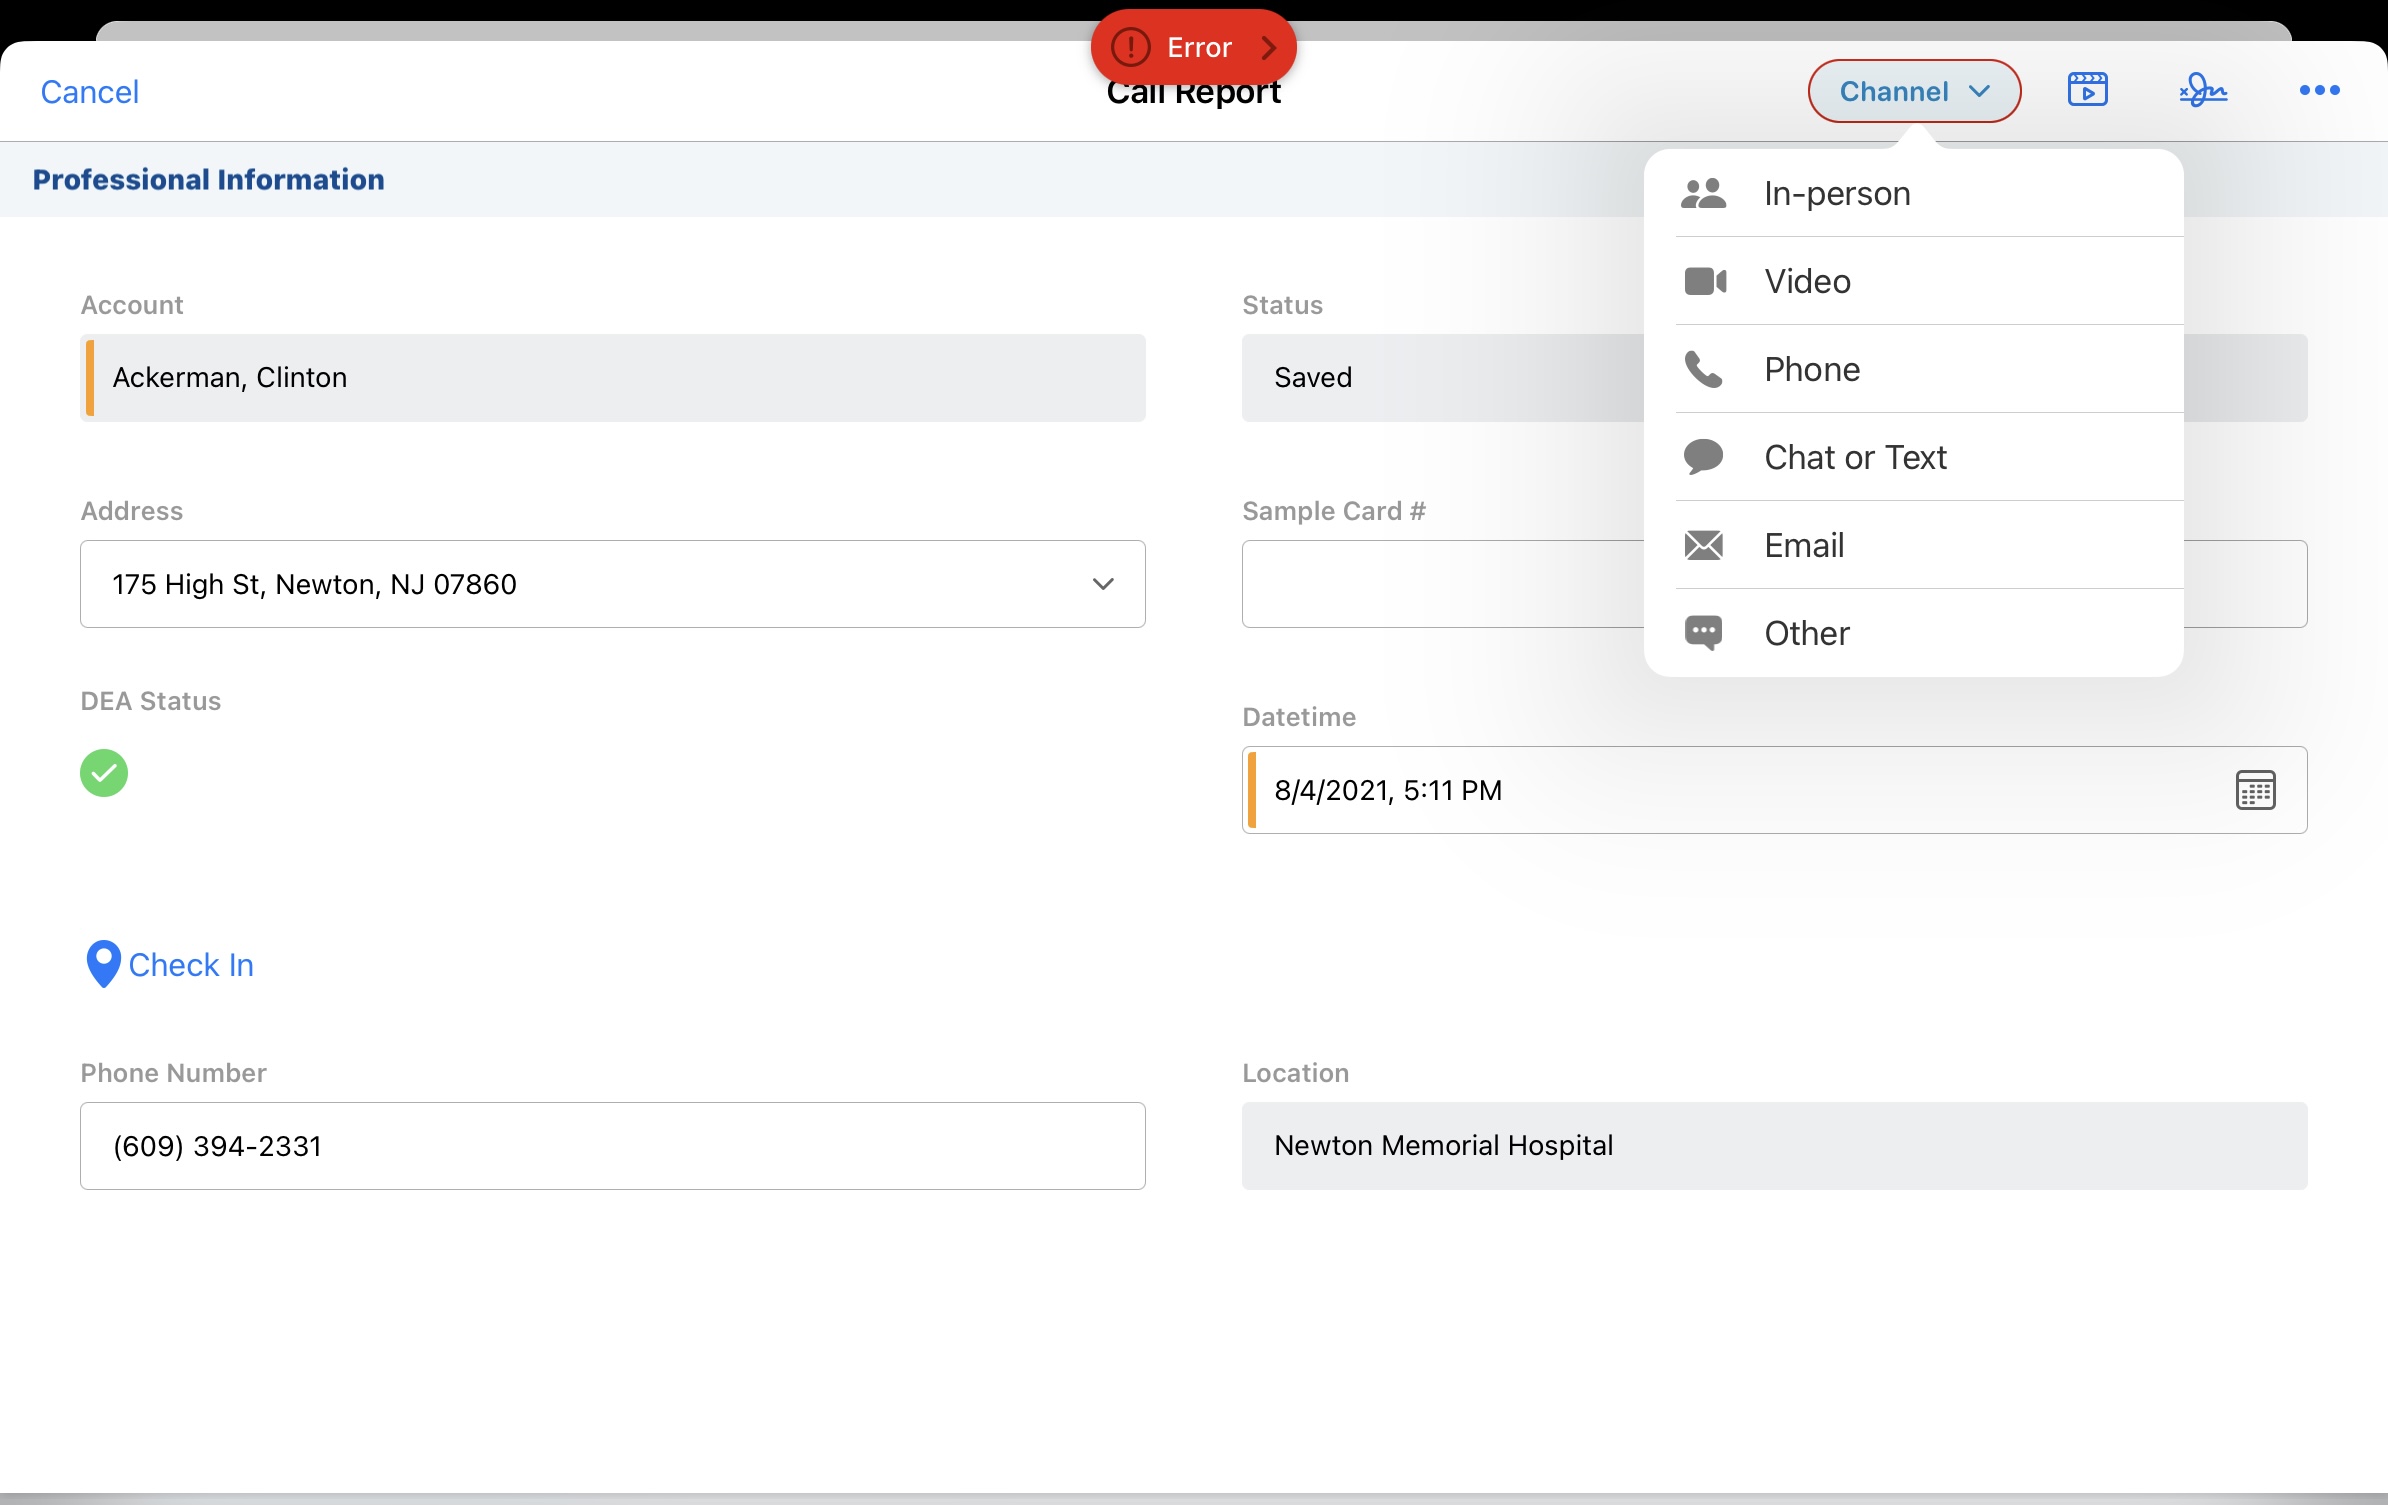
Task: Expand the Address dropdown
Action: click(x=1102, y=584)
